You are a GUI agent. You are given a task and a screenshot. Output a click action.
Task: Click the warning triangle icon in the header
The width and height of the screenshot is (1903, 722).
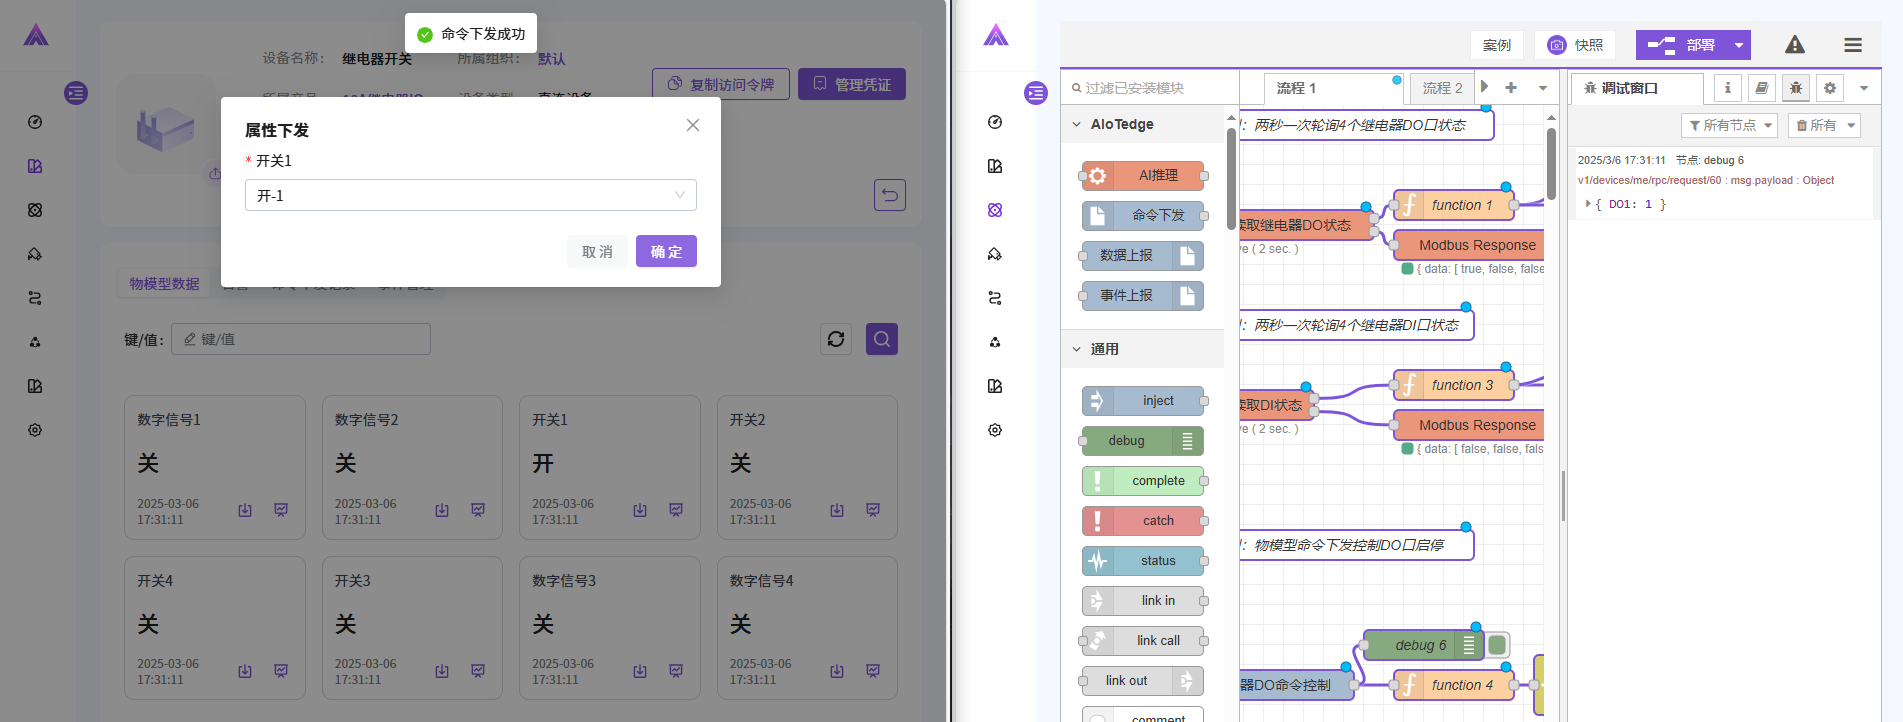(1795, 45)
